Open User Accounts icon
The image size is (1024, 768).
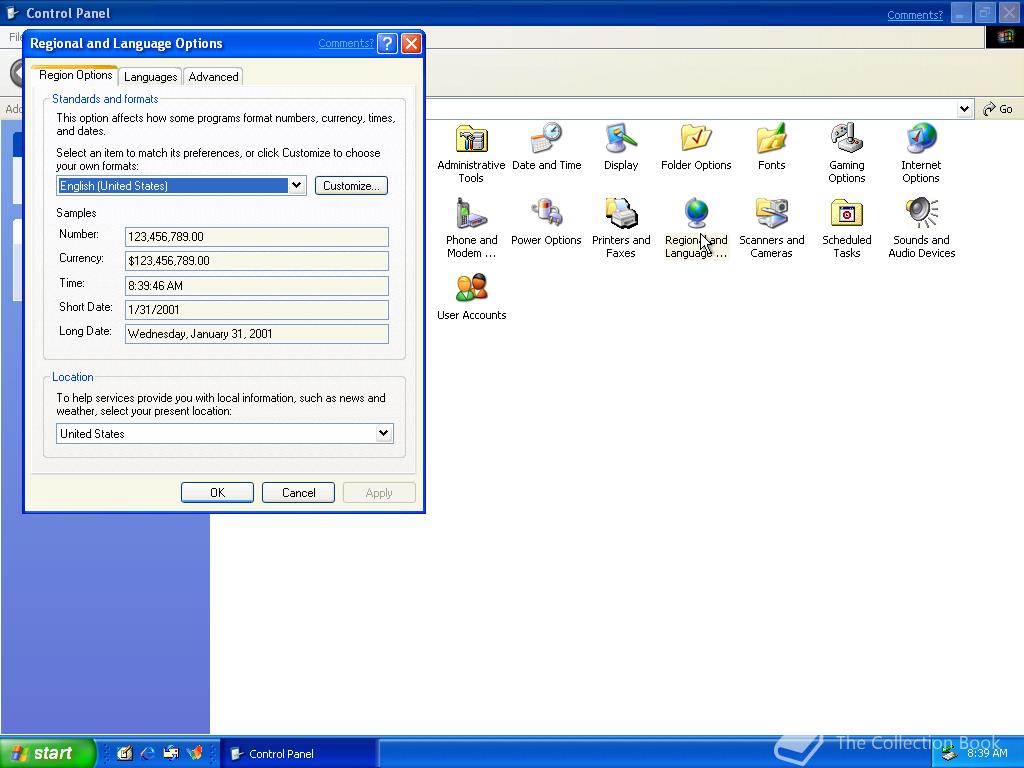(x=472, y=288)
